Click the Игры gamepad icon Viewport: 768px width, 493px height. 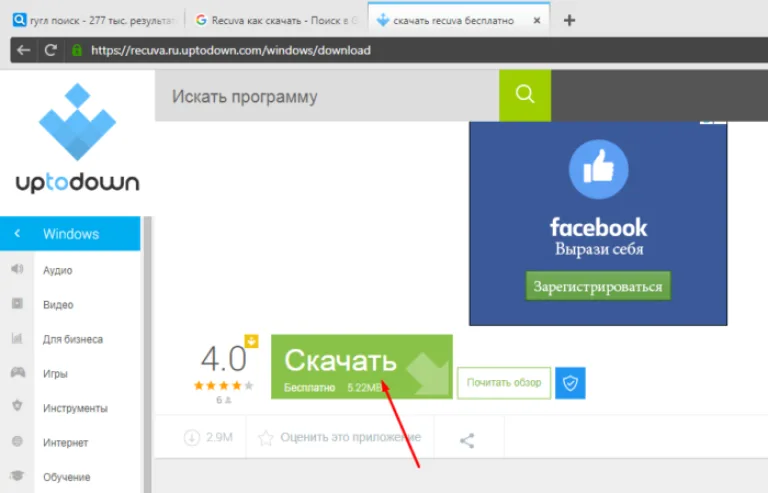(18, 372)
